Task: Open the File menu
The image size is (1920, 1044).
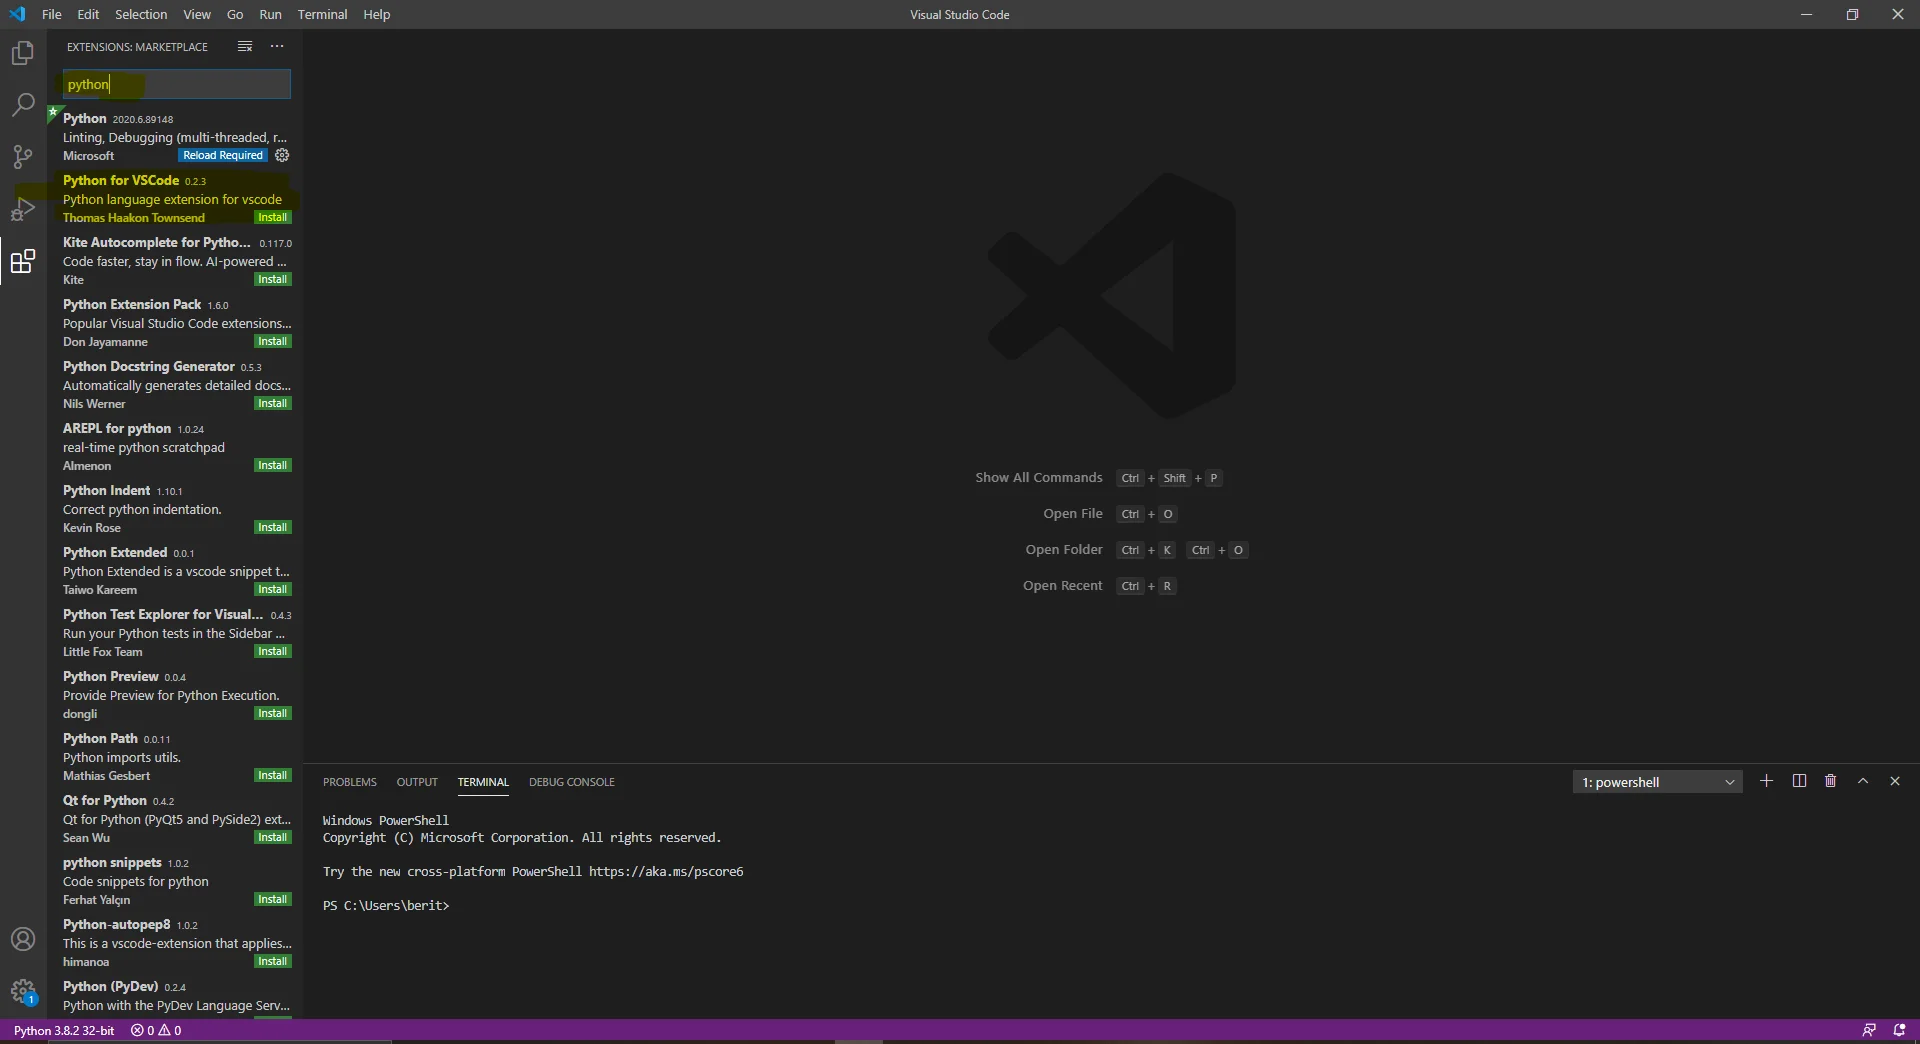Action: [x=52, y=15]
